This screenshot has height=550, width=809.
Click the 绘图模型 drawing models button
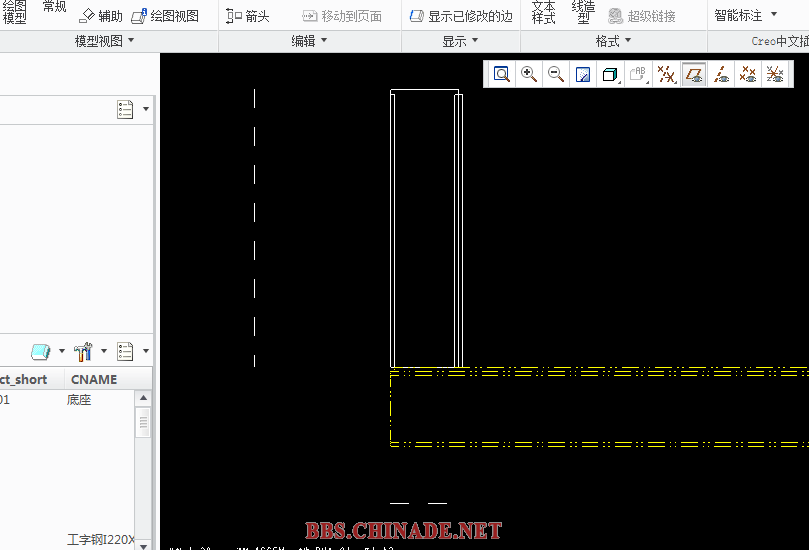tap(14, 12)
